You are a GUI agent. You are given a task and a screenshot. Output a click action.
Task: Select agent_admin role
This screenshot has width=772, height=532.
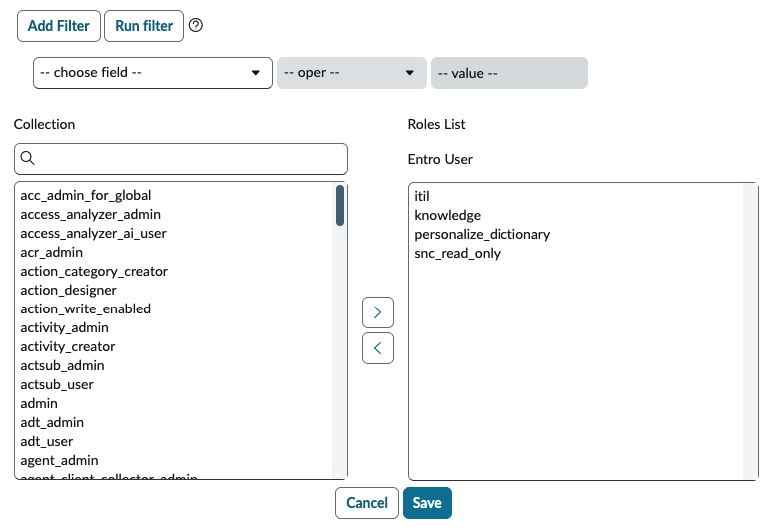(x=60, y=461)
